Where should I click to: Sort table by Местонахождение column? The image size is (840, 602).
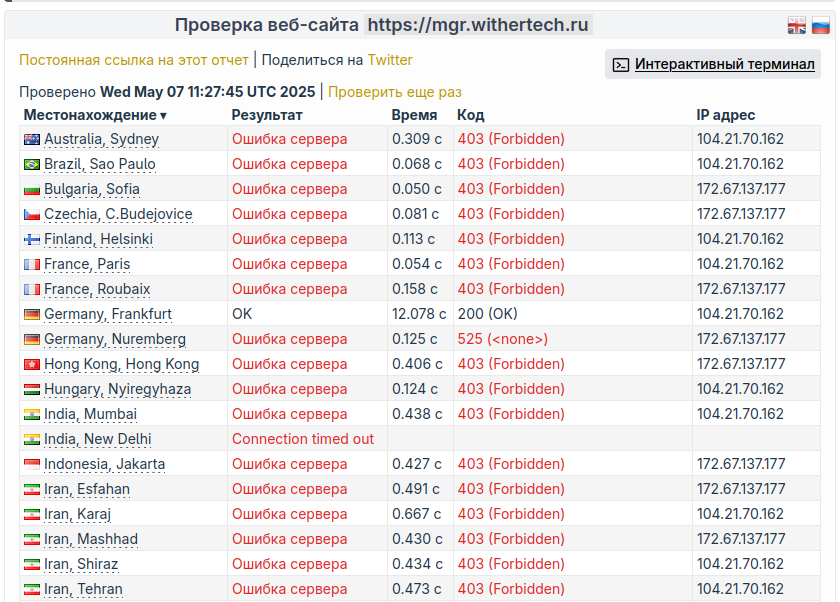click(x=95, y=115)
